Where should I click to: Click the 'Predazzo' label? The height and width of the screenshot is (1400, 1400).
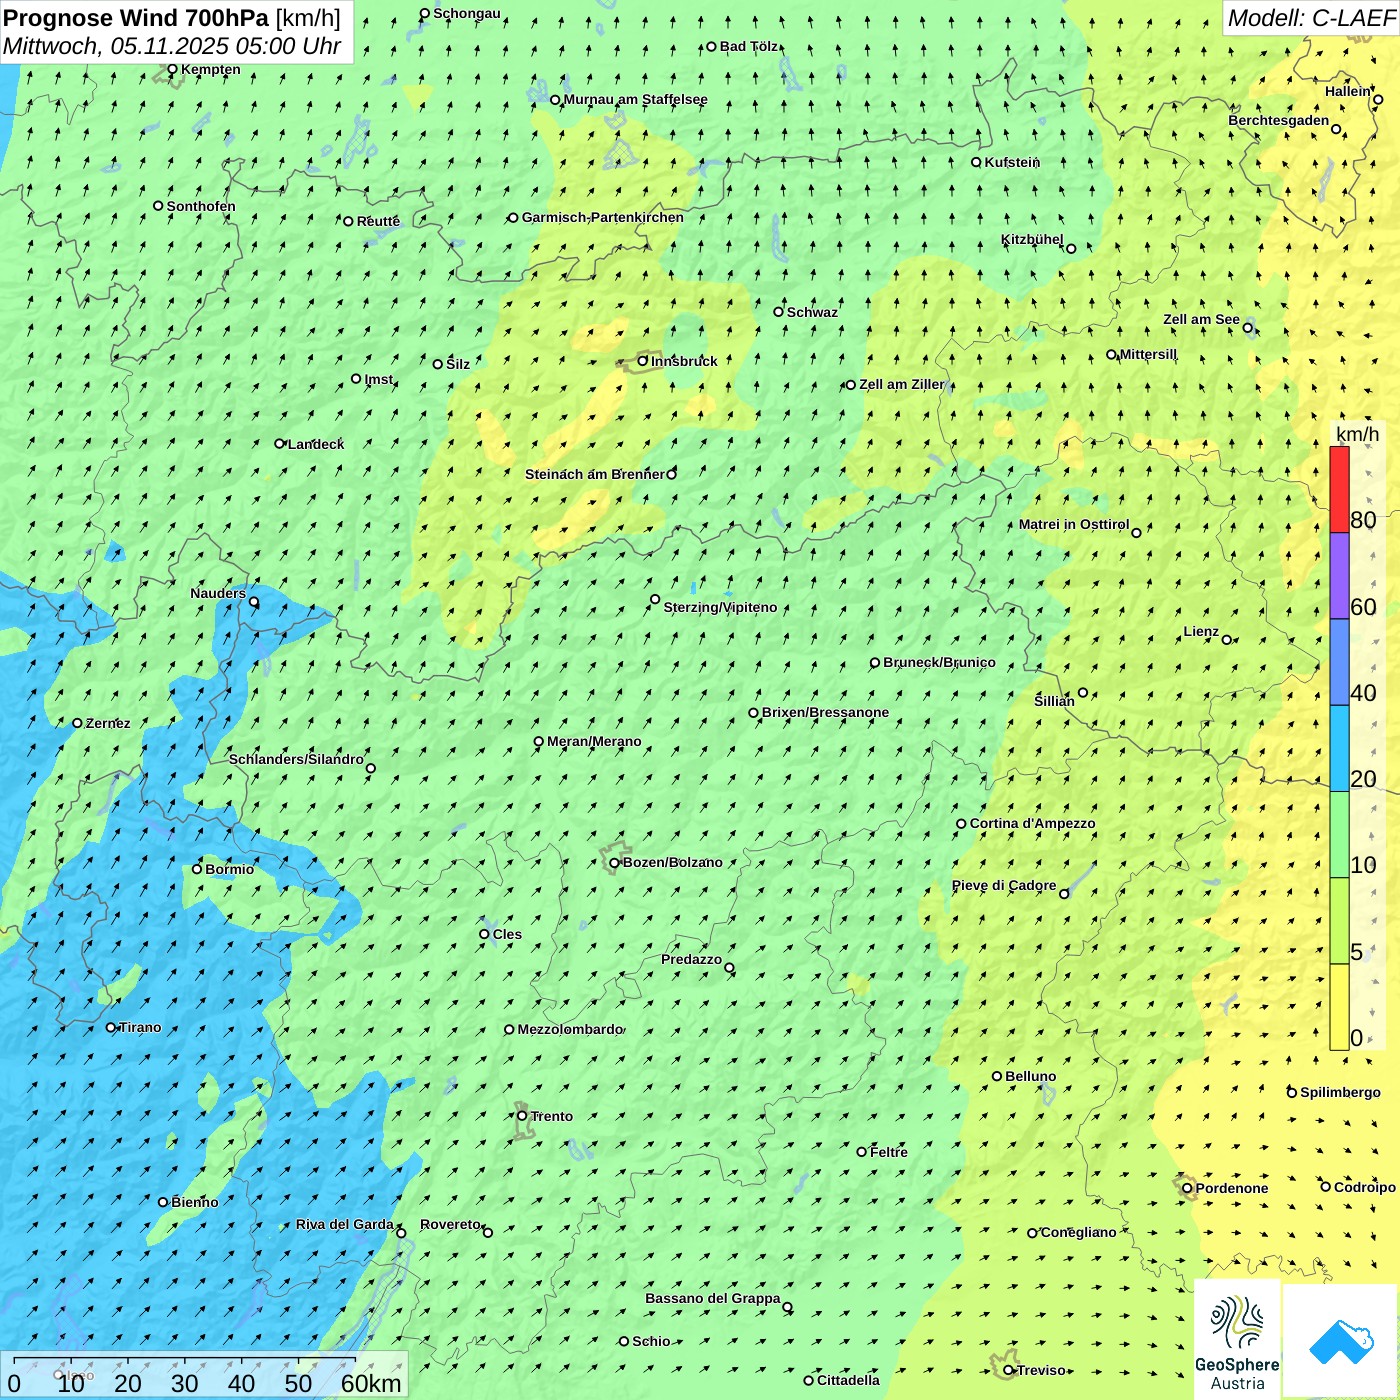coord(691,959)
